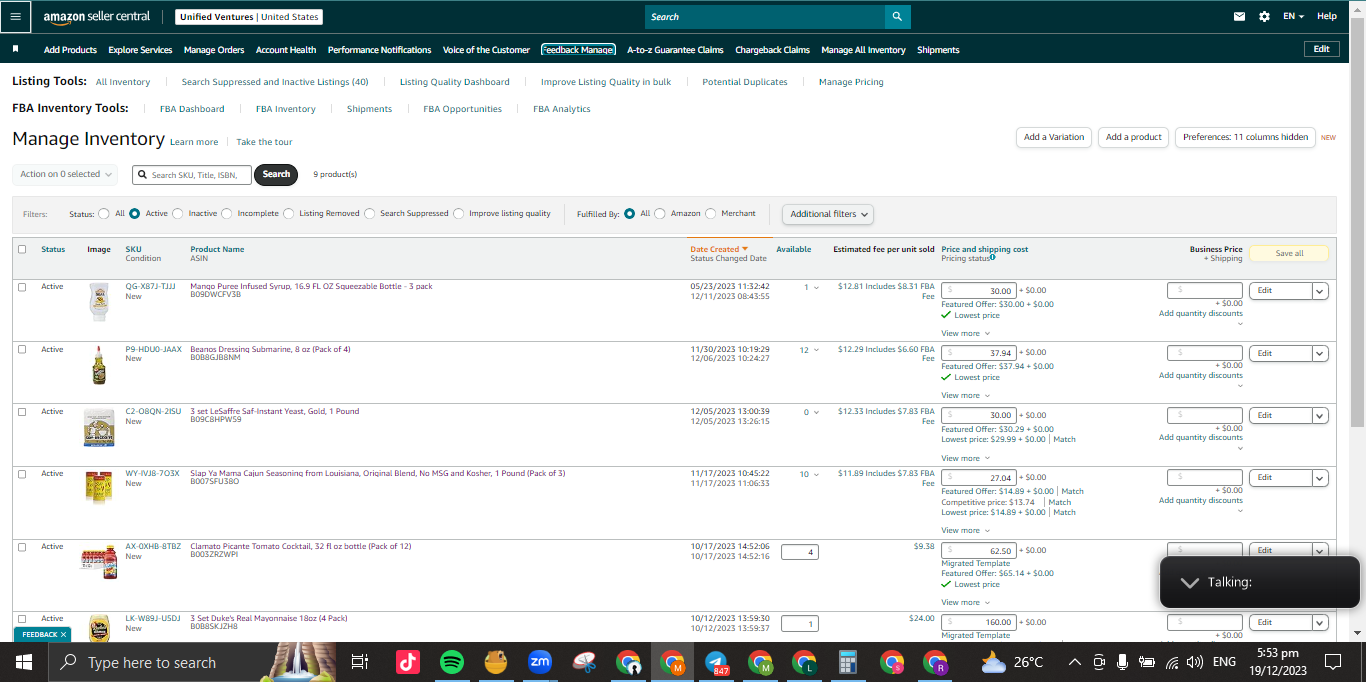Open Edit dropdown arrow for Beanos Dressing row
1366x682 pixels.
click(1320, 353)
